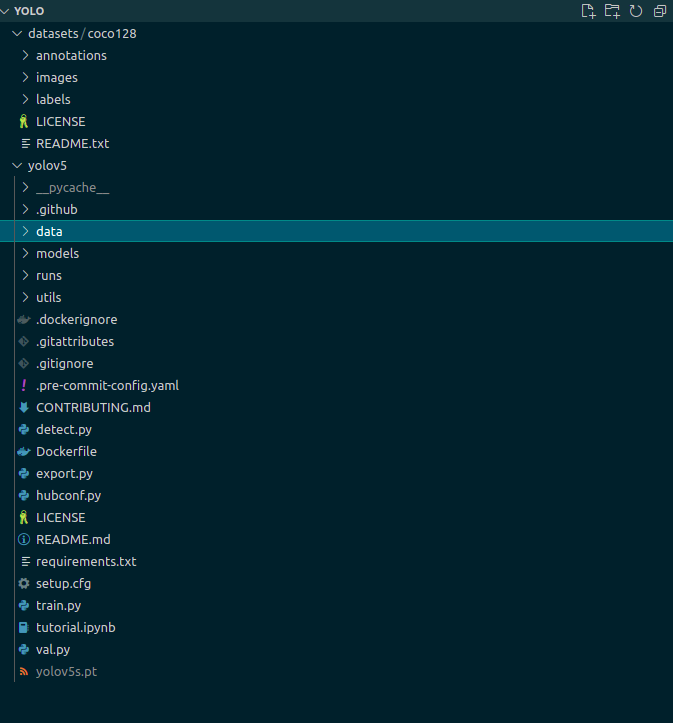Click the Docker whale icon beside Dockerfile

(24, 451)
